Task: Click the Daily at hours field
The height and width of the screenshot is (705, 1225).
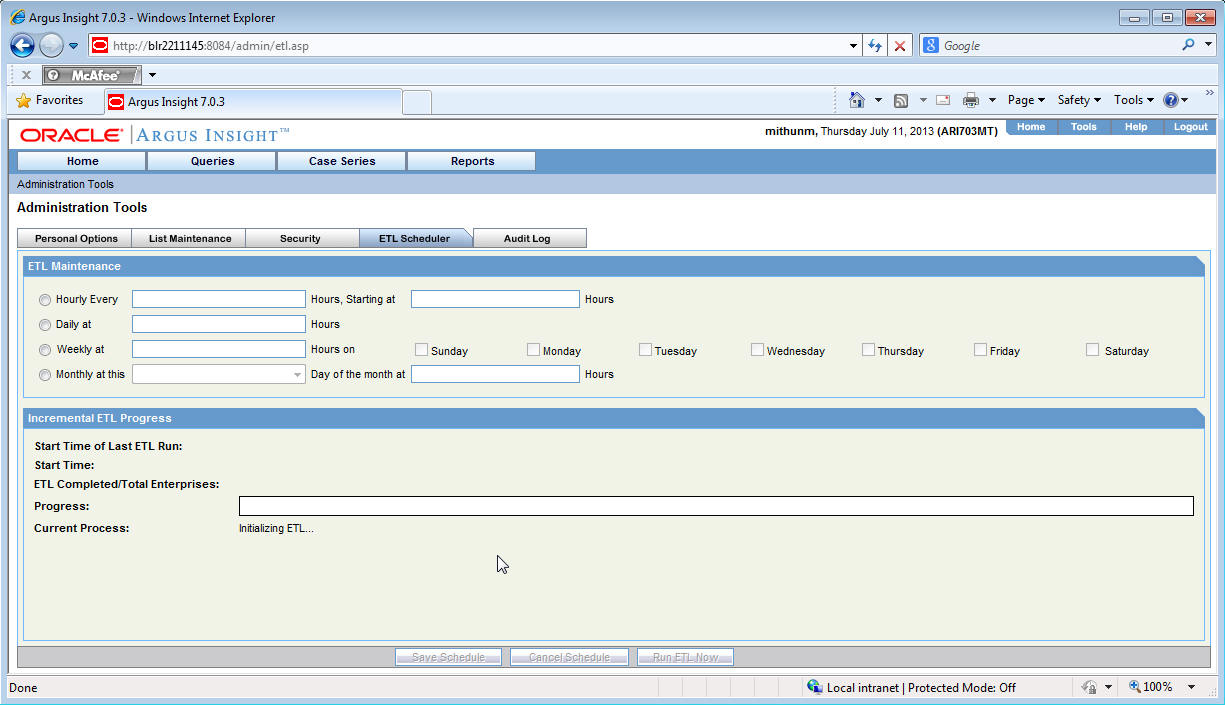Action: point(218,324)
